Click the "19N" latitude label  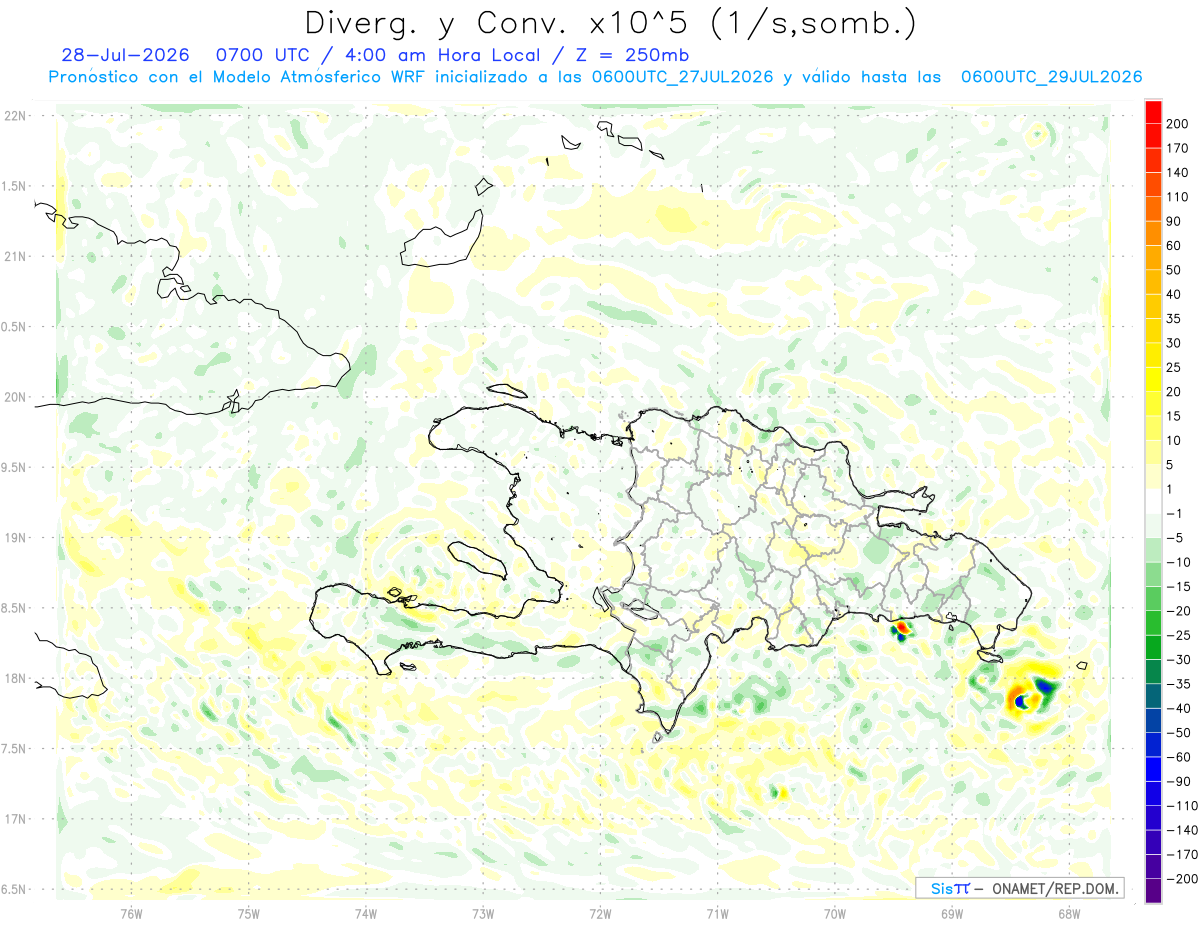[16, 538]
